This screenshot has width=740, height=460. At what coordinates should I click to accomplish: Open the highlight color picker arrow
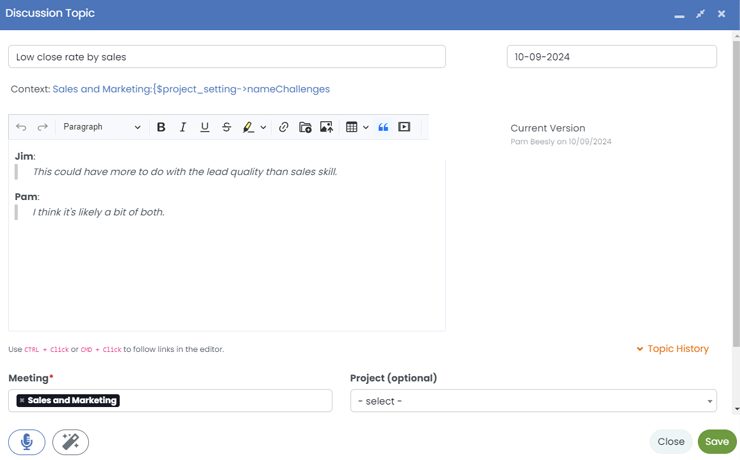pos(263,127)
